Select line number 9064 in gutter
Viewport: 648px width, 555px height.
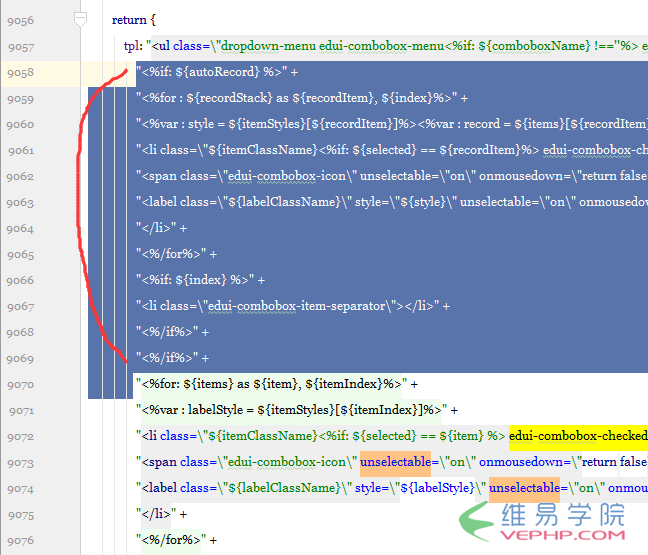coord(21,229)
